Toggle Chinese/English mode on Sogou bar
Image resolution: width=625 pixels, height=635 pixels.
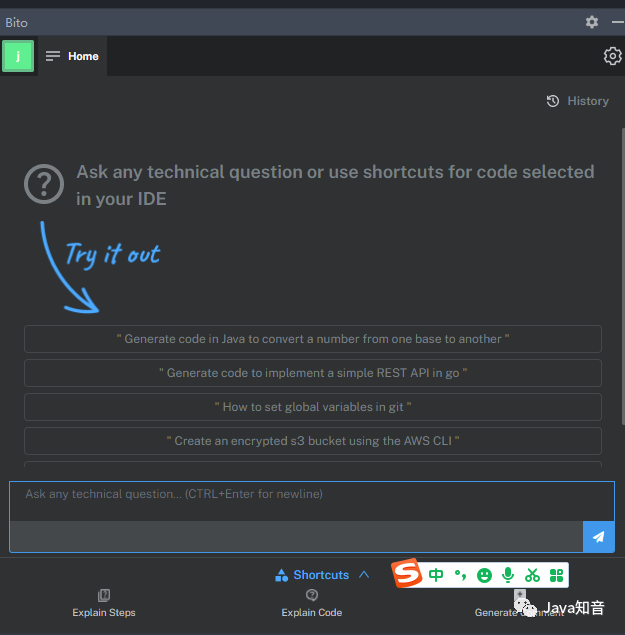(436, 575)
